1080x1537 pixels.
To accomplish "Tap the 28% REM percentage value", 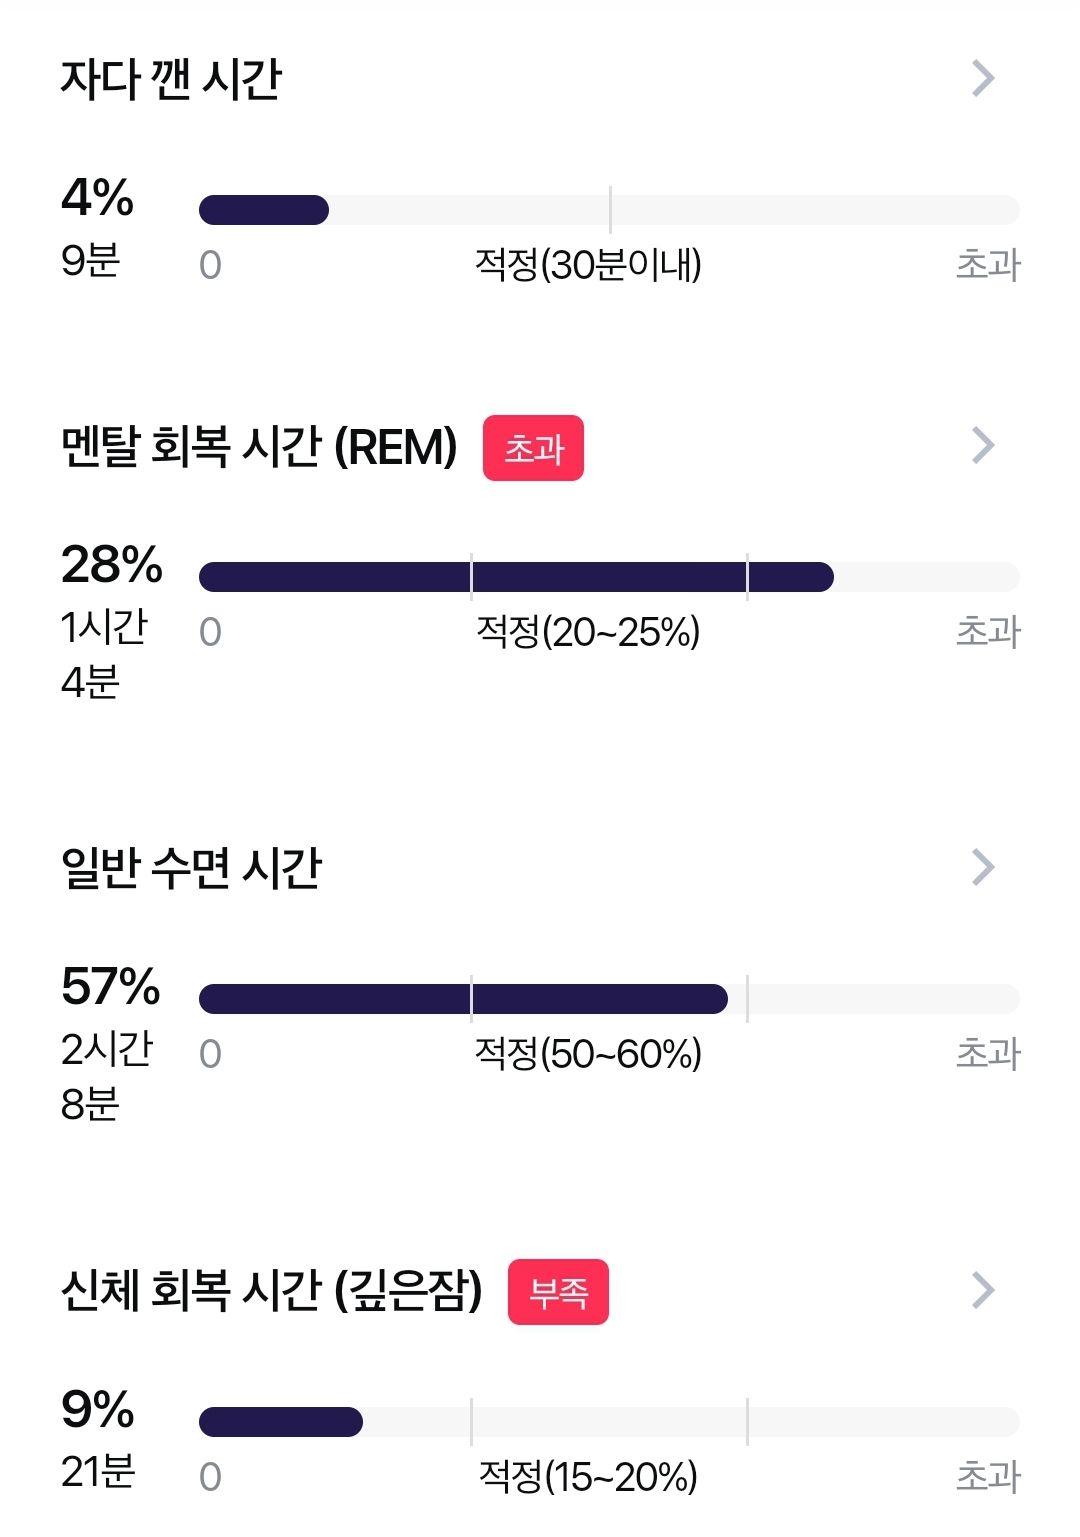I will point(111,564).
